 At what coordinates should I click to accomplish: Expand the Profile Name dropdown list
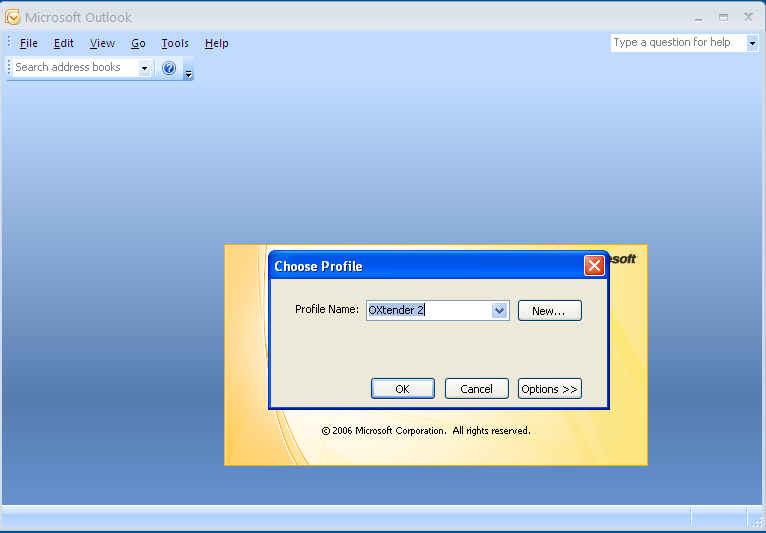tap(499, 310)
